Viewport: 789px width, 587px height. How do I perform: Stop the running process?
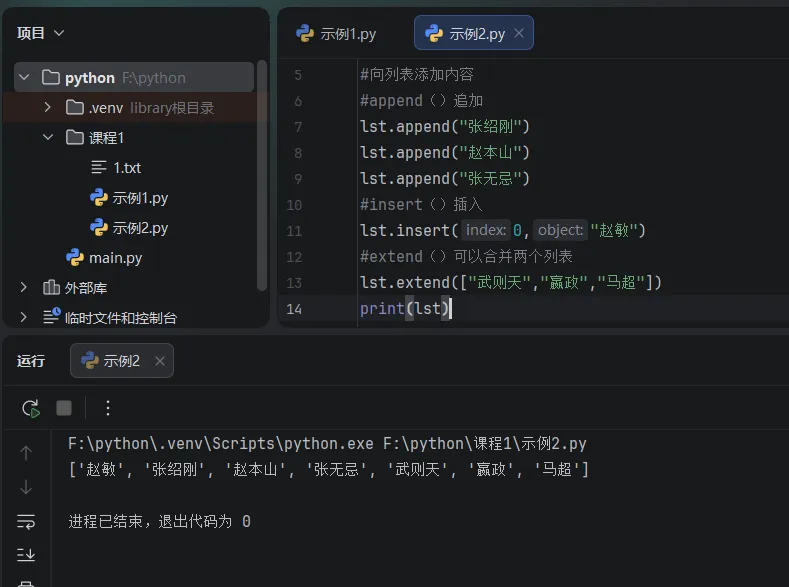[x=64, y=408]
